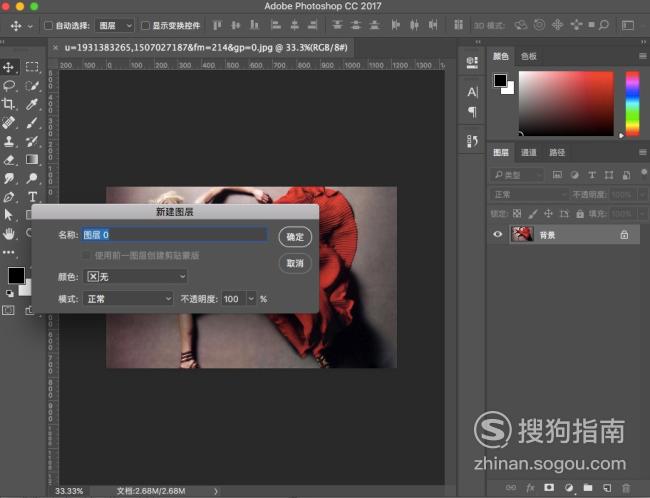Viewport: 650px width, 498px height.
Task: Select the Crop tool
Action: coord(8,104)
